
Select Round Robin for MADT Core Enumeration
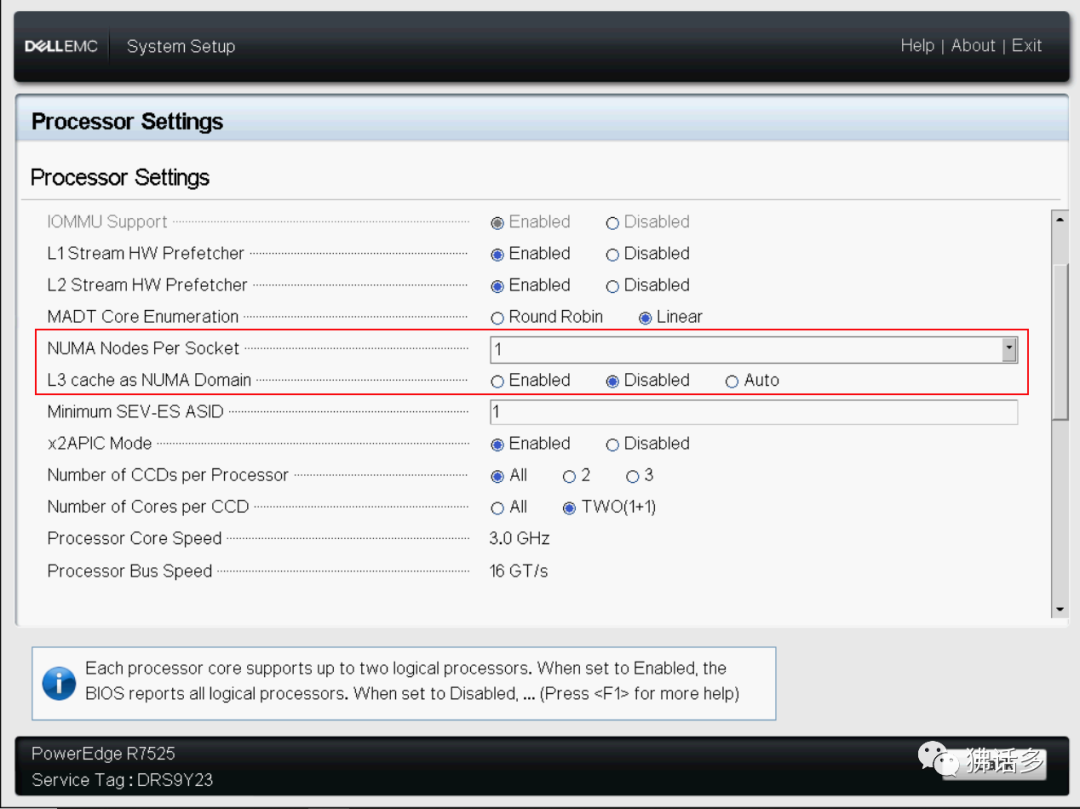tap(498, 317)
